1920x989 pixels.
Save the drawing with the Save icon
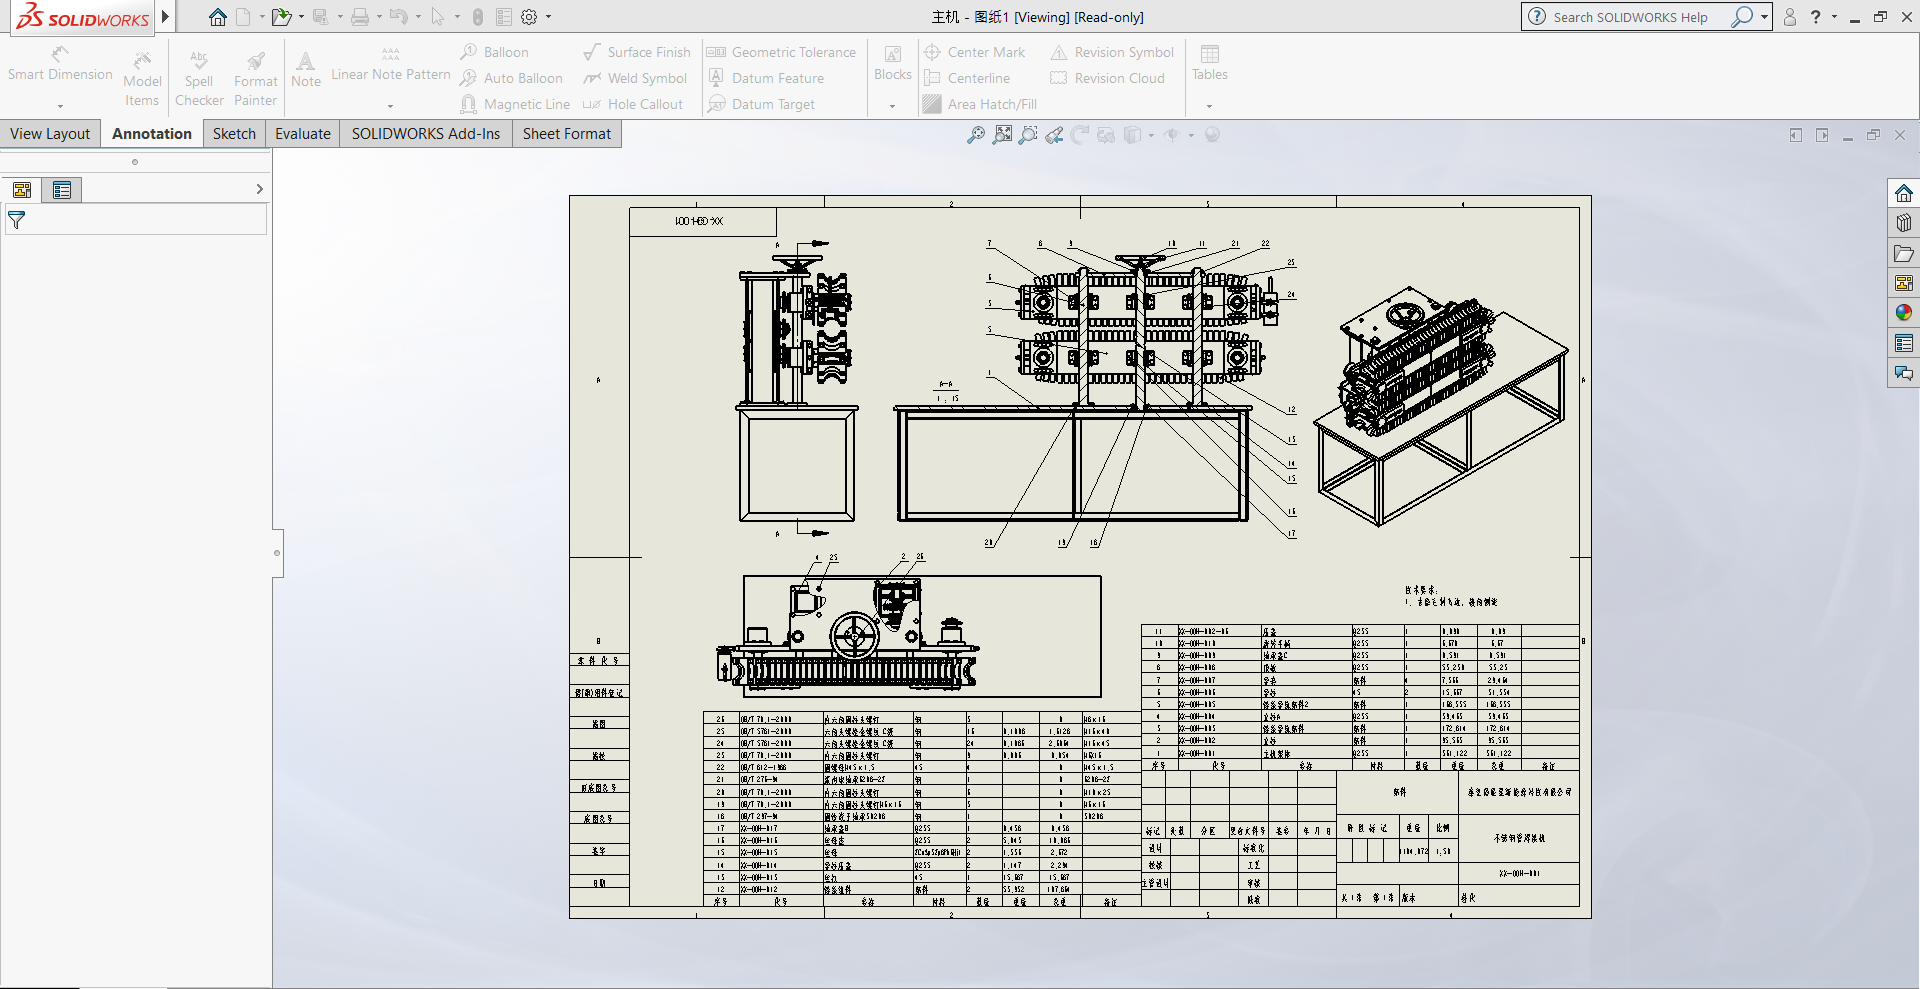(321, 17)
